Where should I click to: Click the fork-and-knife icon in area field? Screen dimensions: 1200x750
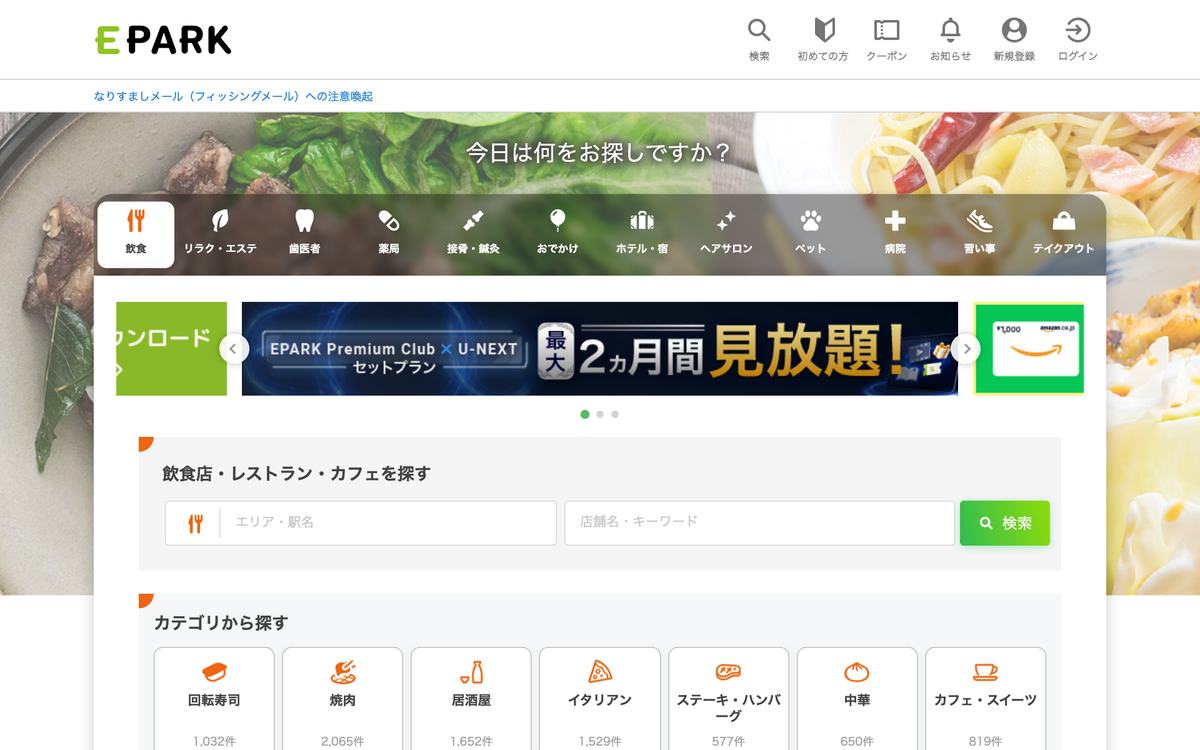click(195, 523)
